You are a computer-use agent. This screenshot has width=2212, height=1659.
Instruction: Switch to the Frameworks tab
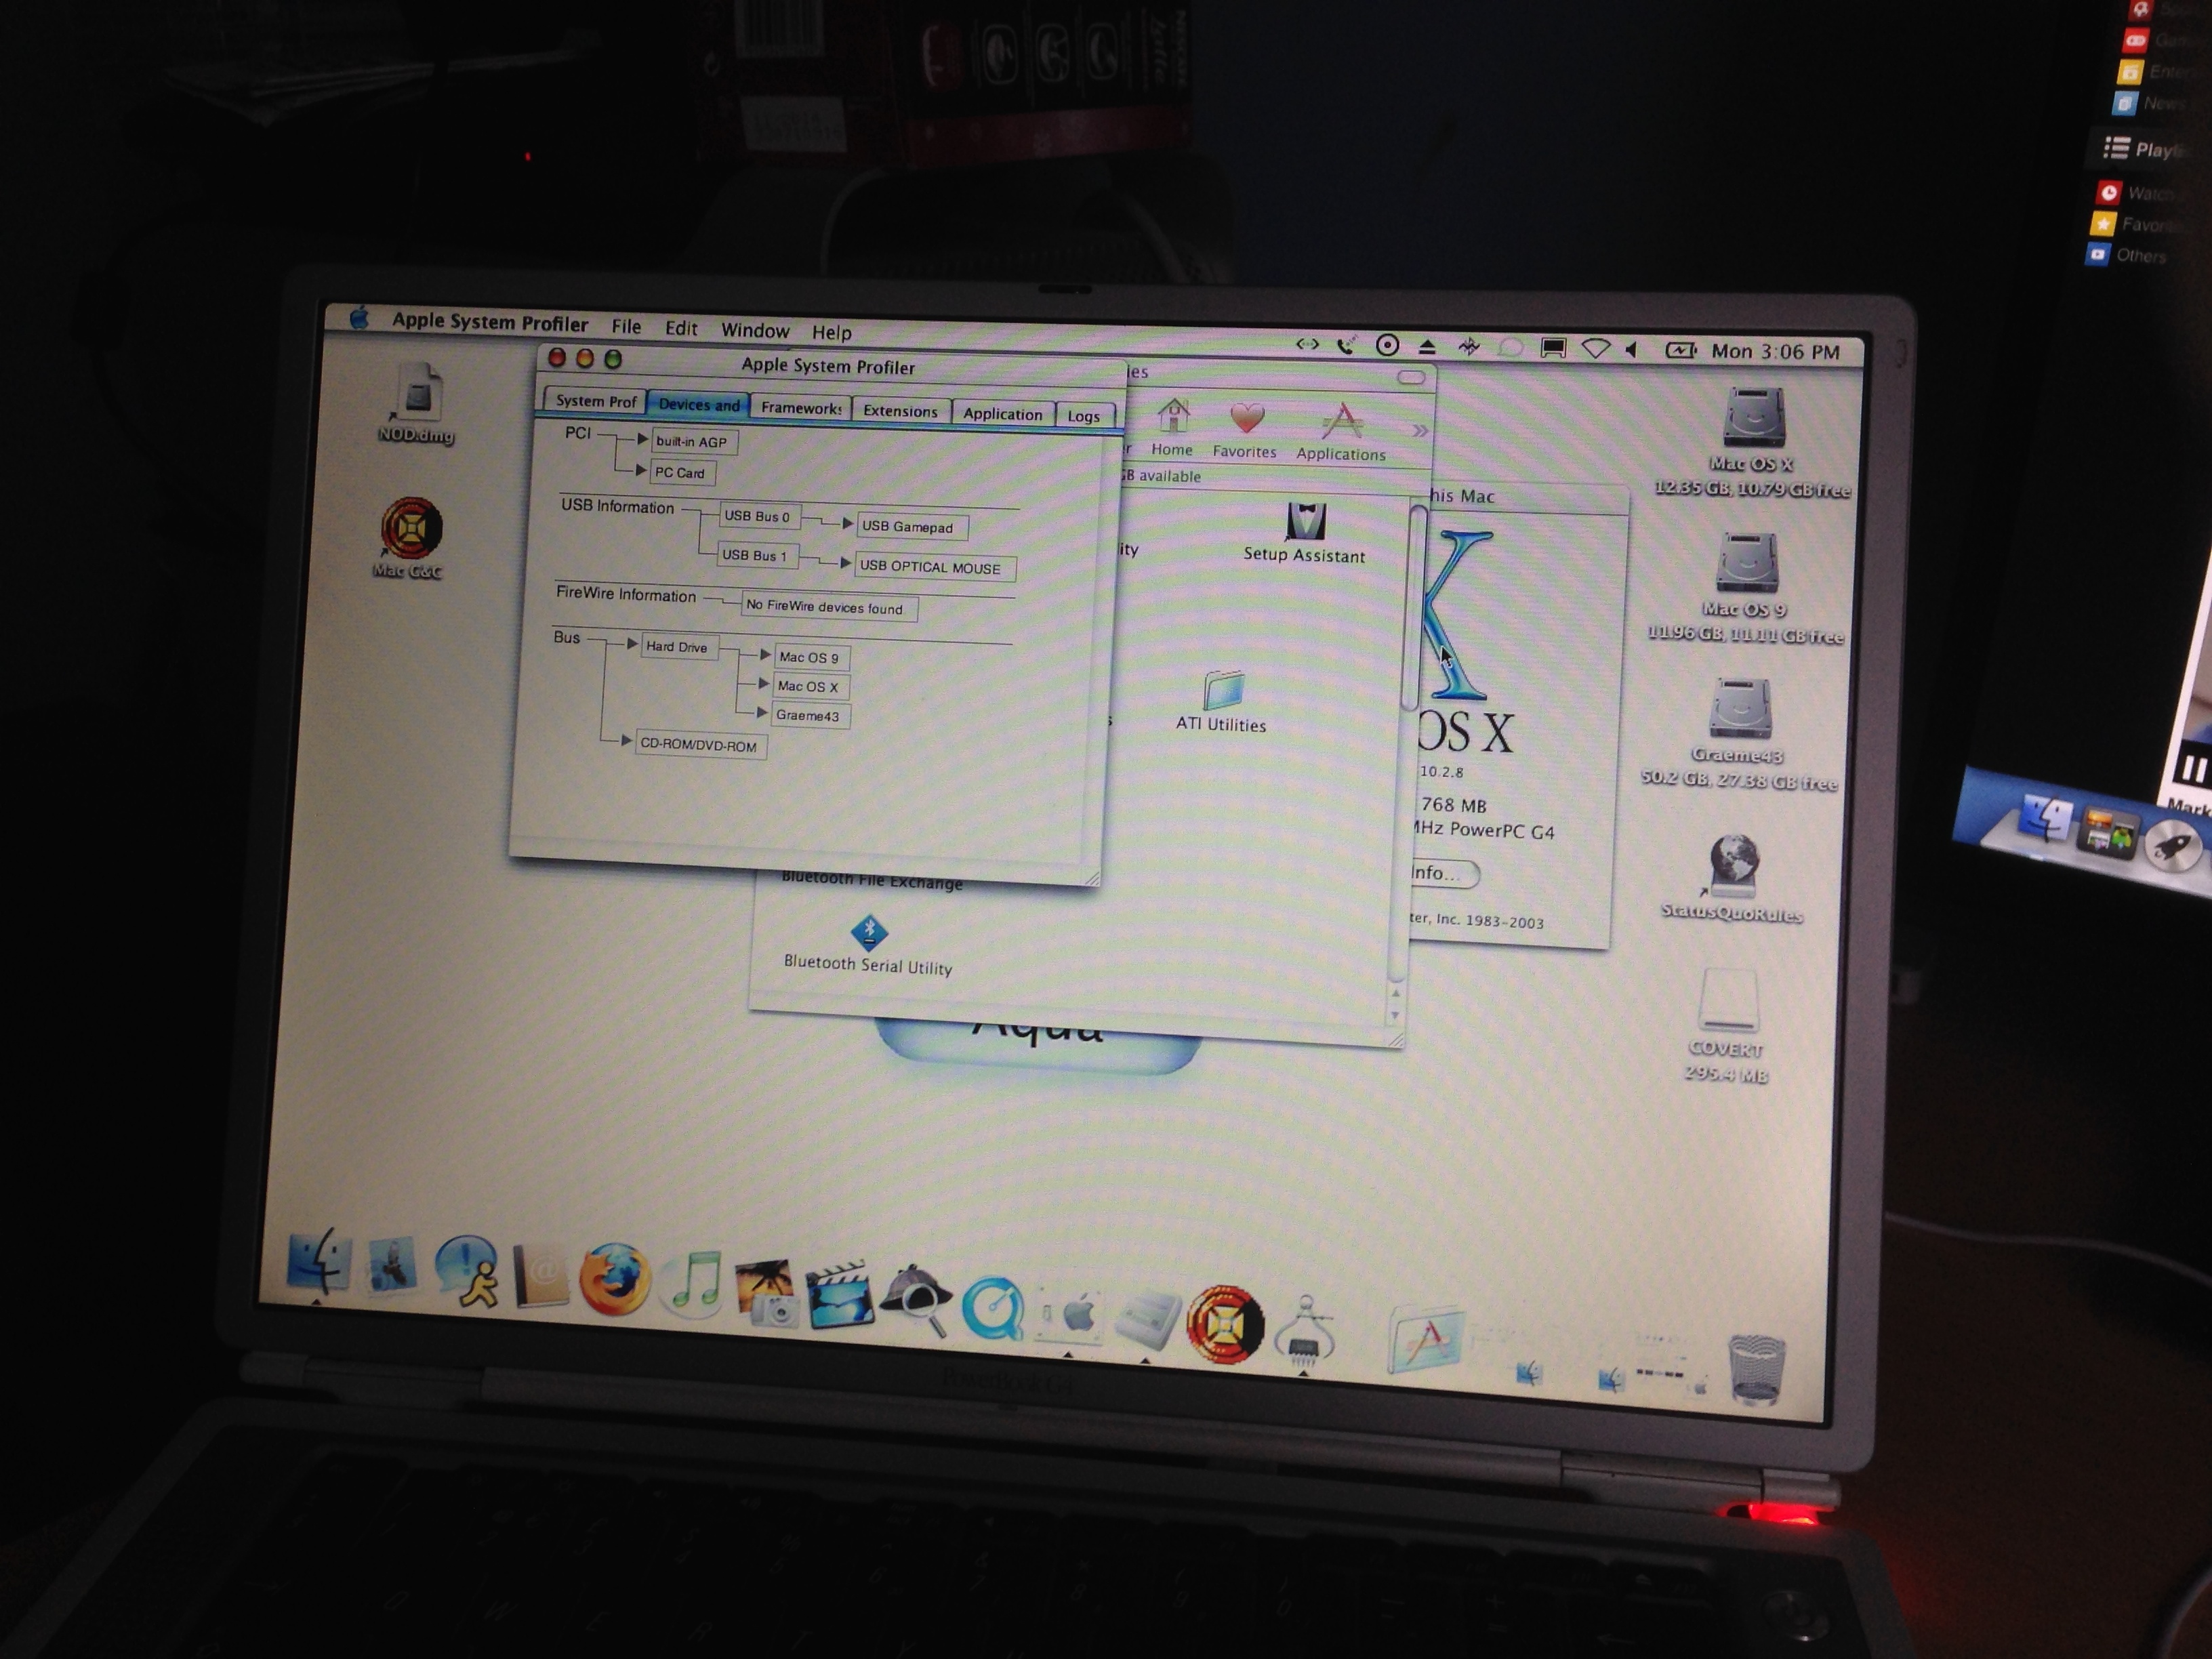coord(800,407)
